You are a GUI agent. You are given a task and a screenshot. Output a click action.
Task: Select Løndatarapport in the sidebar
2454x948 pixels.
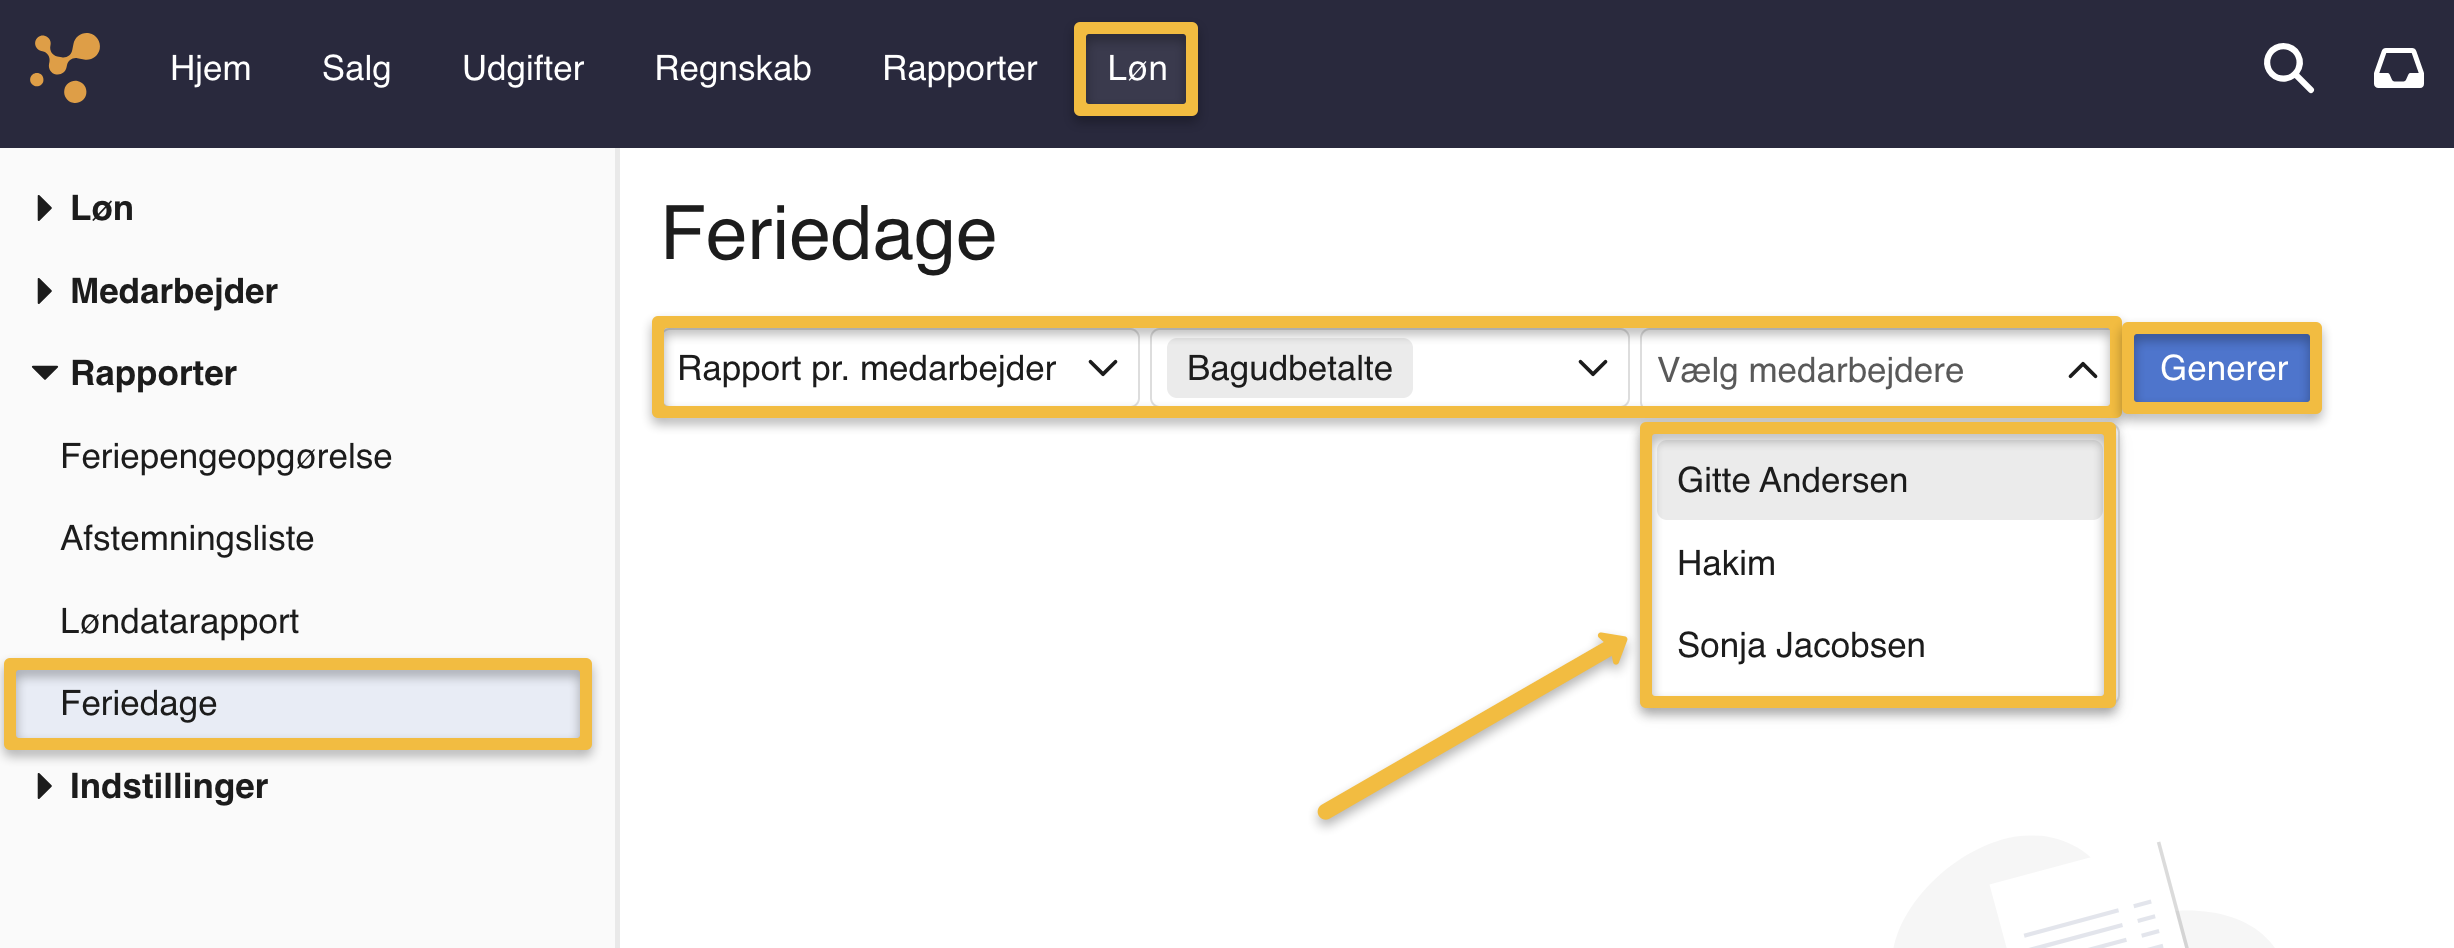[x=180, y=621]
